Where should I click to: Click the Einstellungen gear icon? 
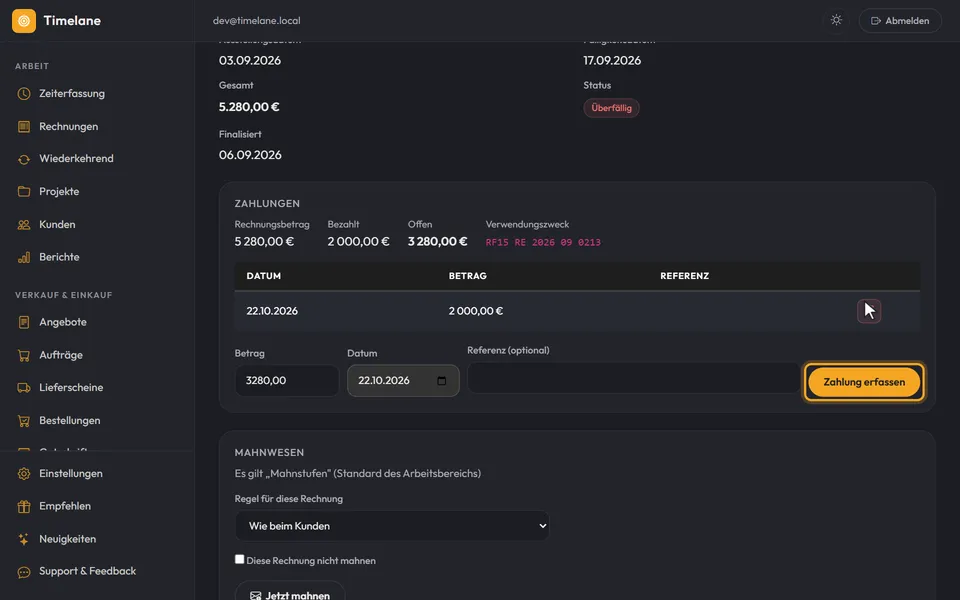coord(24,474)
